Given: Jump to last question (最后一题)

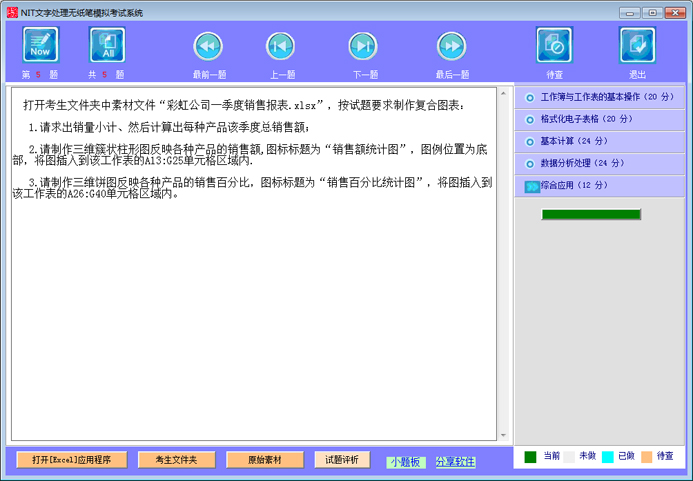Looking at the screenshot, I should (451, 46).
